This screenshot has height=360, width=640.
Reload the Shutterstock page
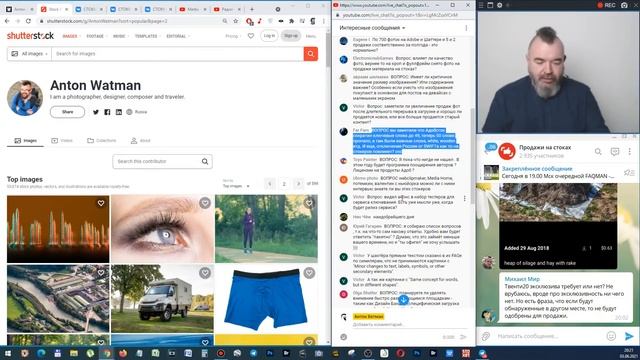click(x=28, y=21)
